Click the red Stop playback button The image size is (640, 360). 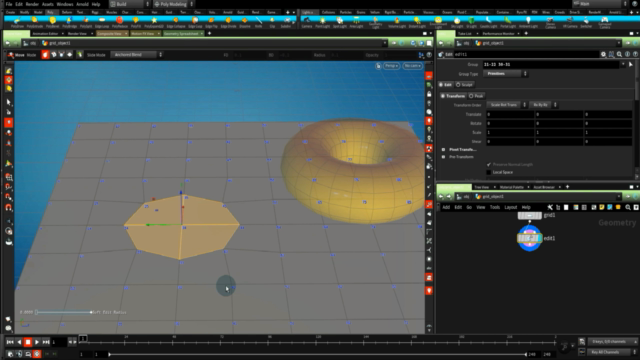(28, 342)
